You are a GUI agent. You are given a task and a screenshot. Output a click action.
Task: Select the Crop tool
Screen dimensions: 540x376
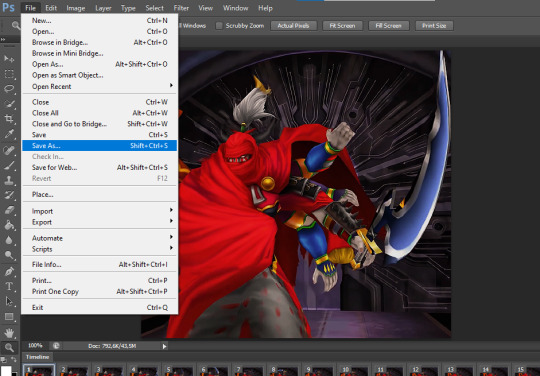[x=9, y=119]
